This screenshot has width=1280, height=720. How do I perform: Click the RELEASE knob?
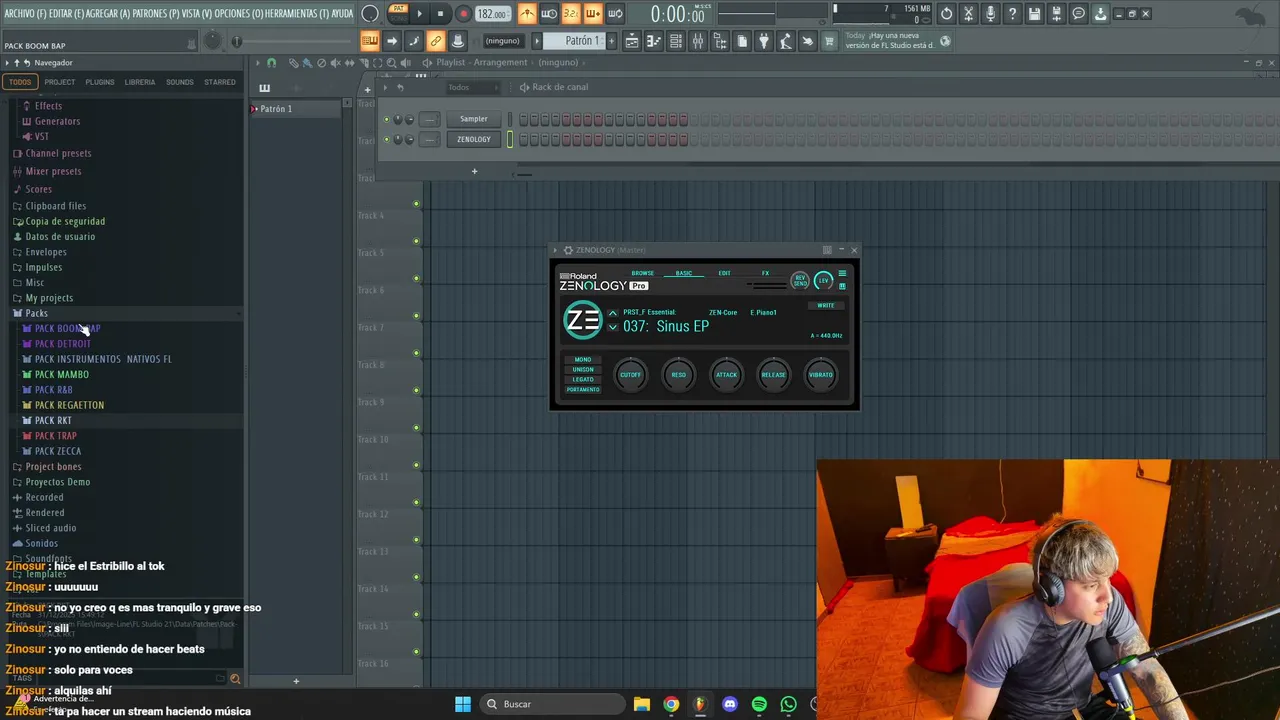pyautogui.click(x=774, y=375)
